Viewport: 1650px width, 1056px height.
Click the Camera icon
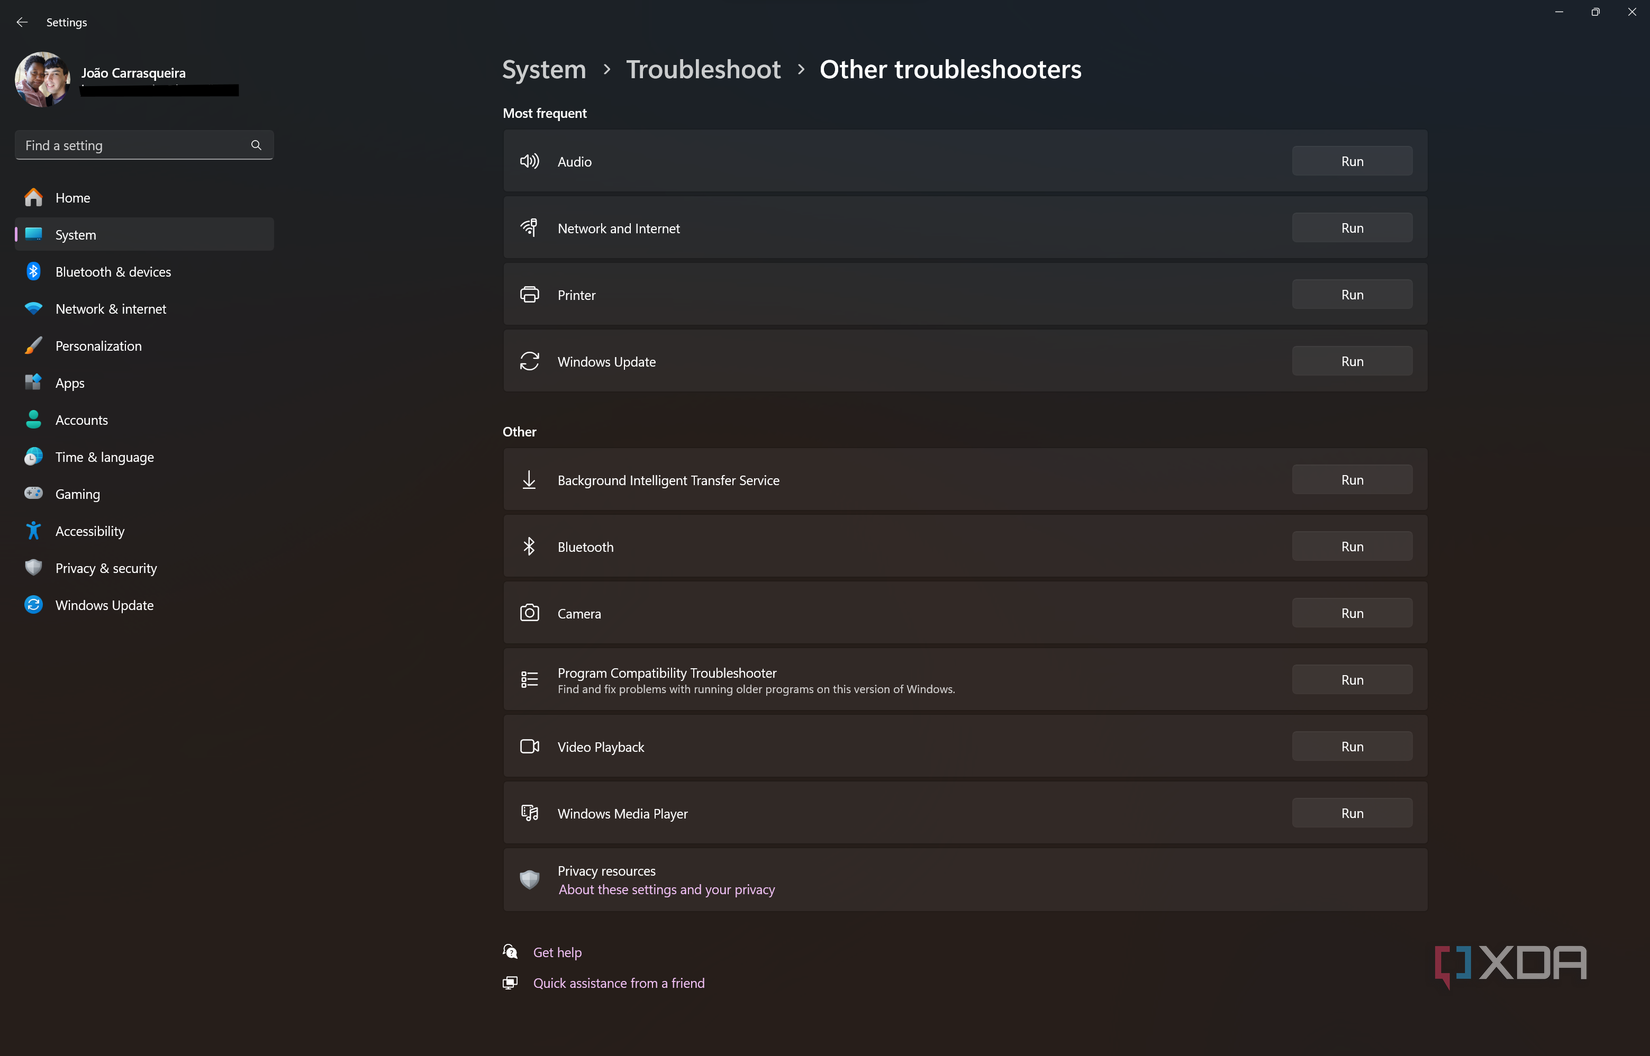[530, 613]
